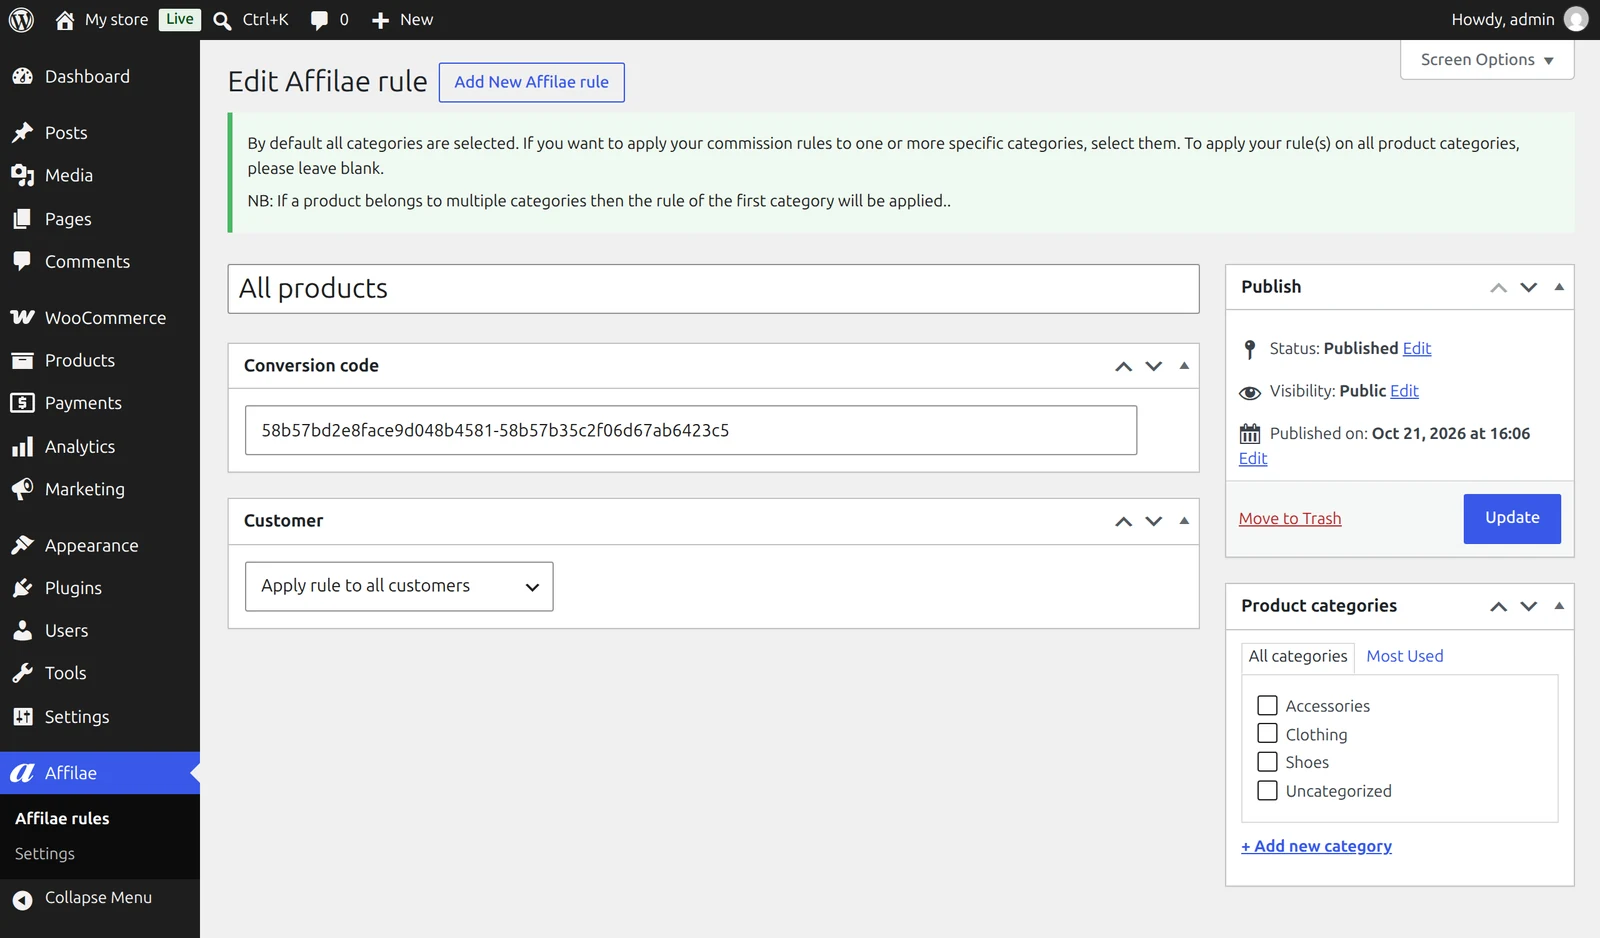Switch to the Most Used tab
The width and height of the screenshot is (1600, 938).
[x=1405, y=656]
